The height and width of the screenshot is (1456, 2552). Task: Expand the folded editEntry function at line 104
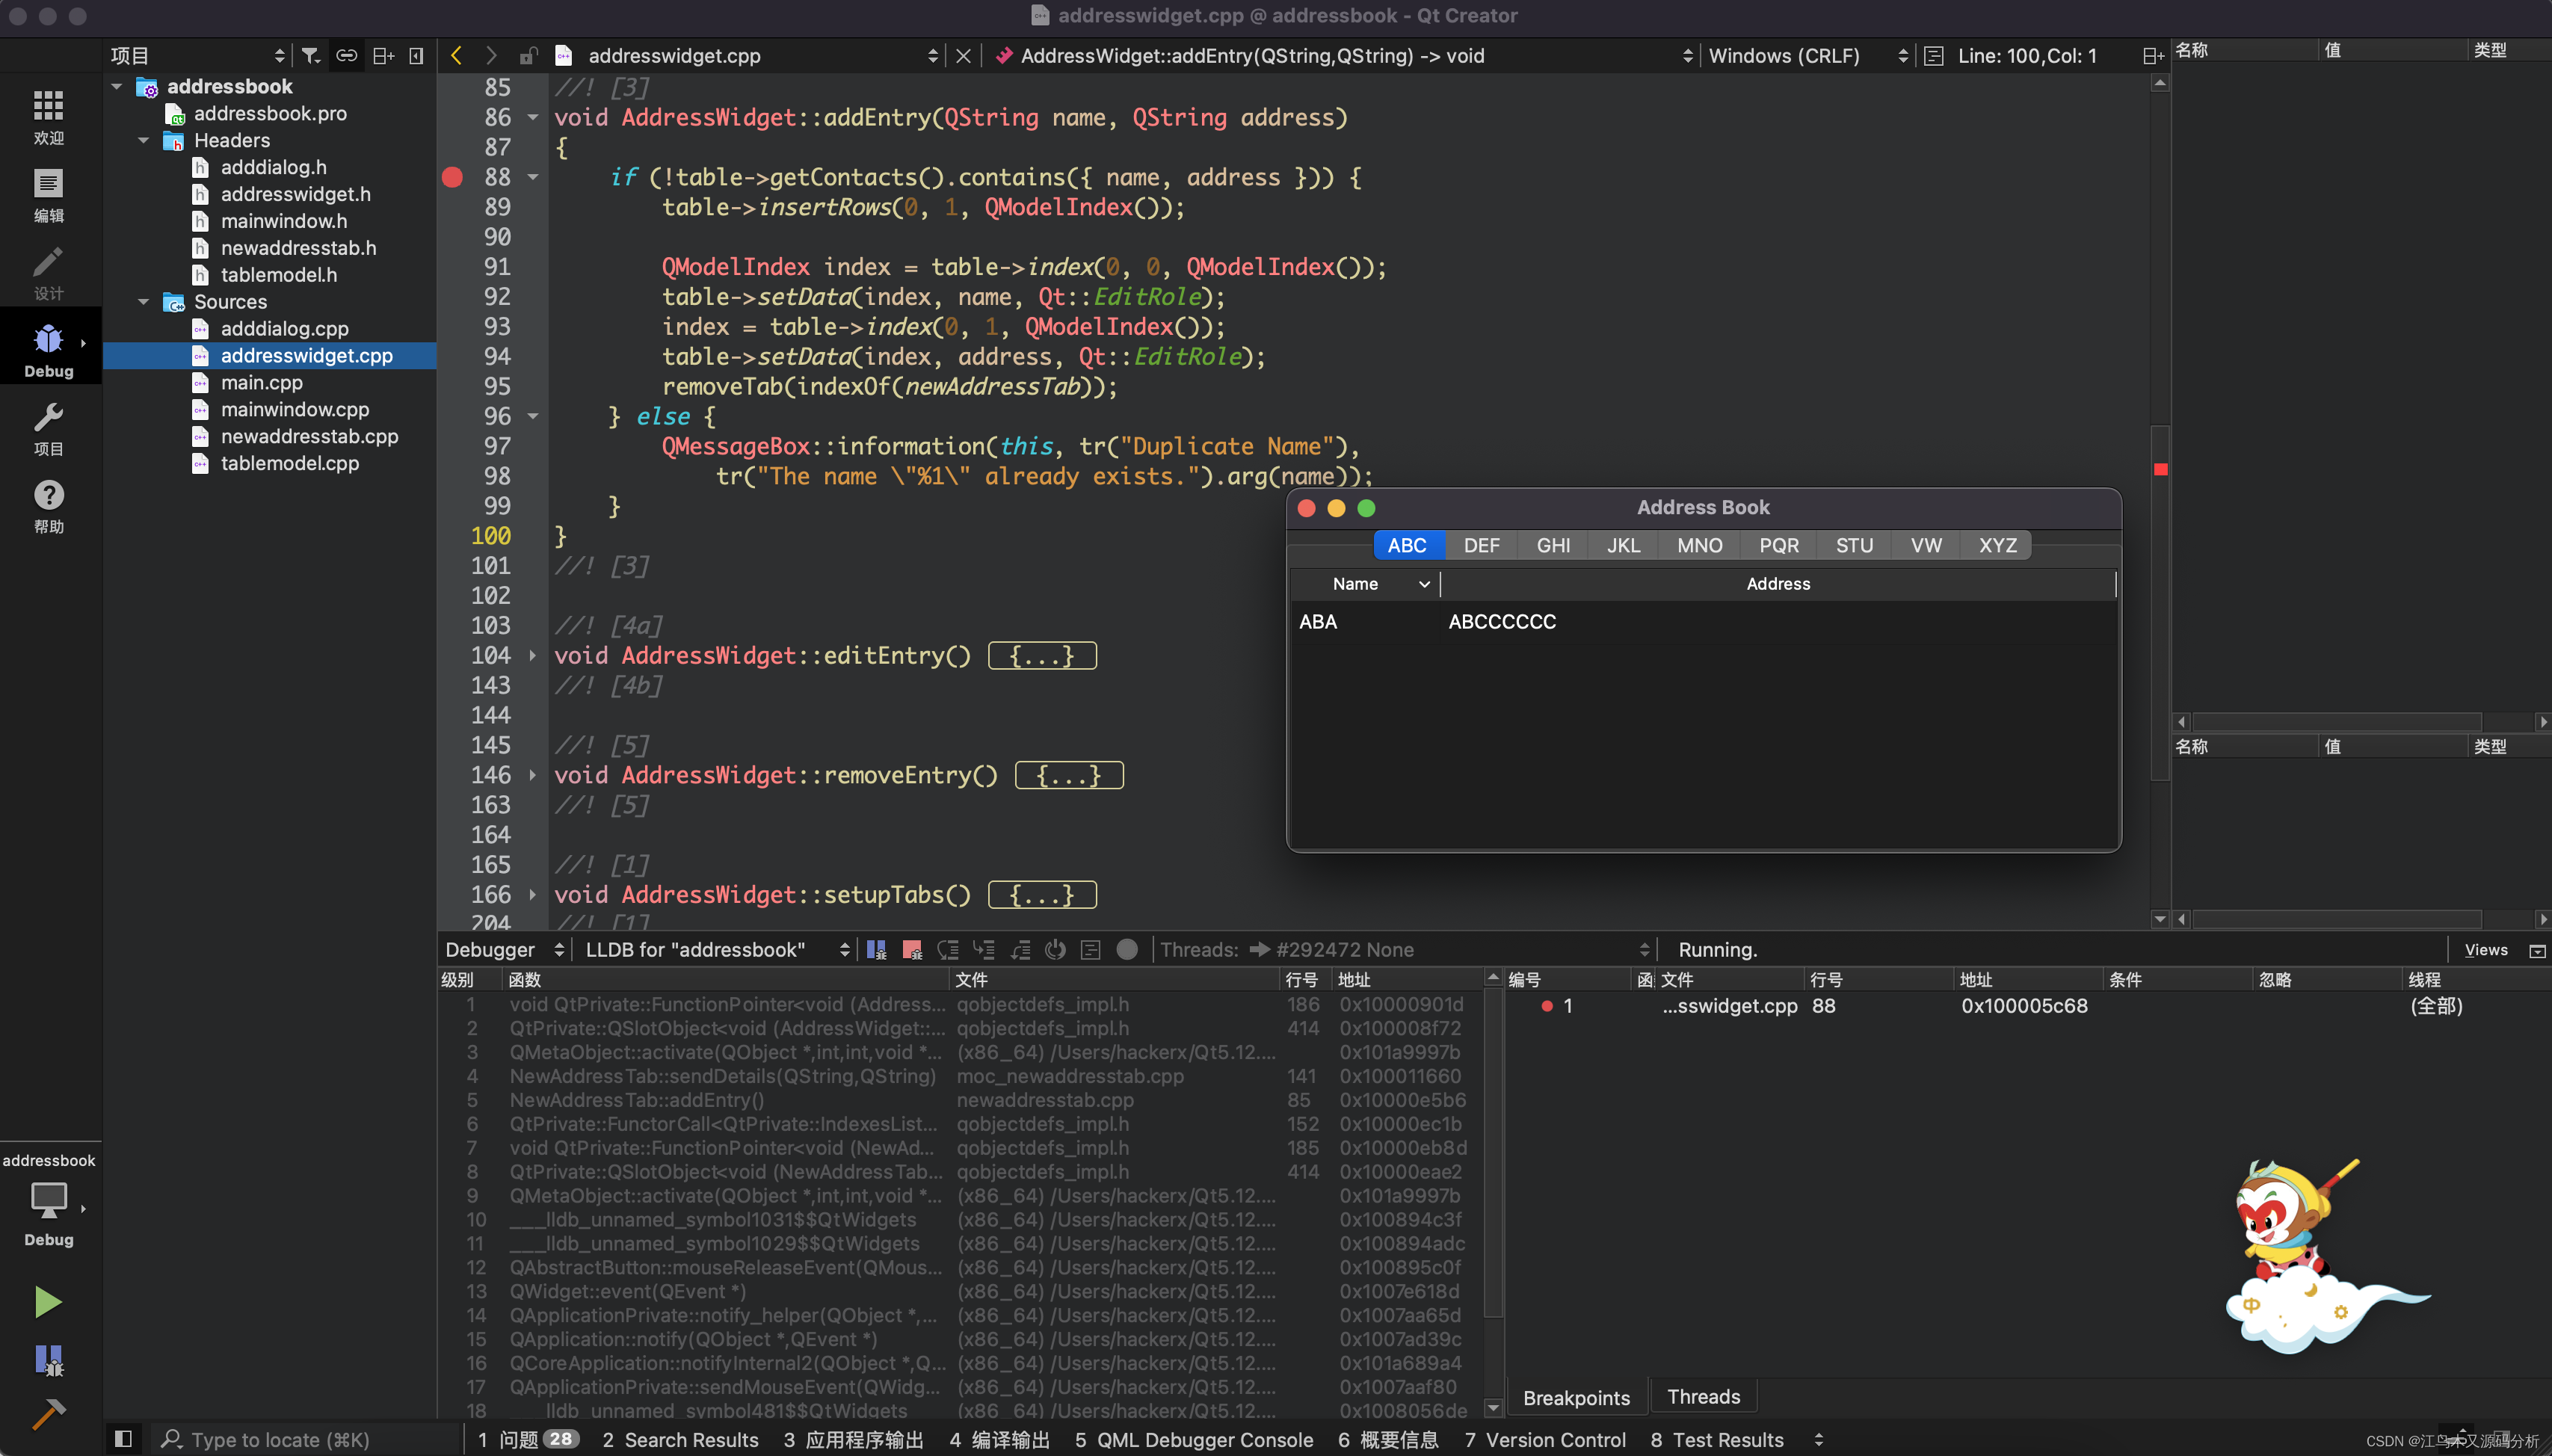532,656
